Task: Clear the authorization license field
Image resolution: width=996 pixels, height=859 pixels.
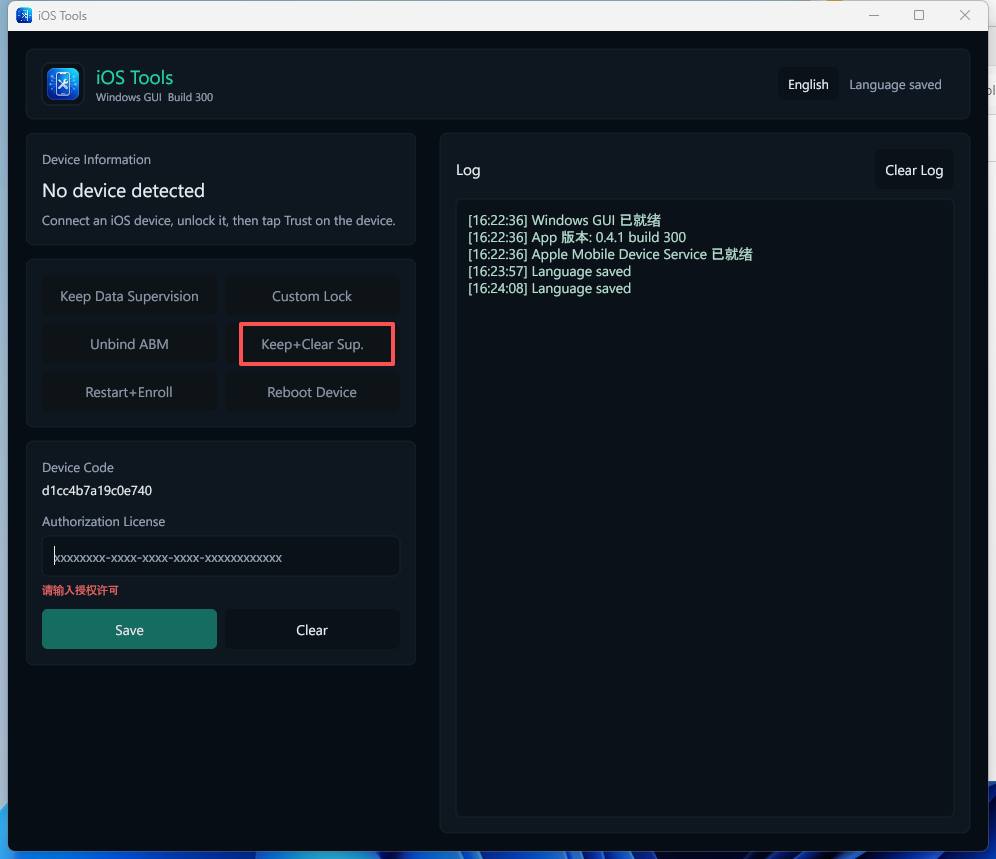Action: [312, 630]
